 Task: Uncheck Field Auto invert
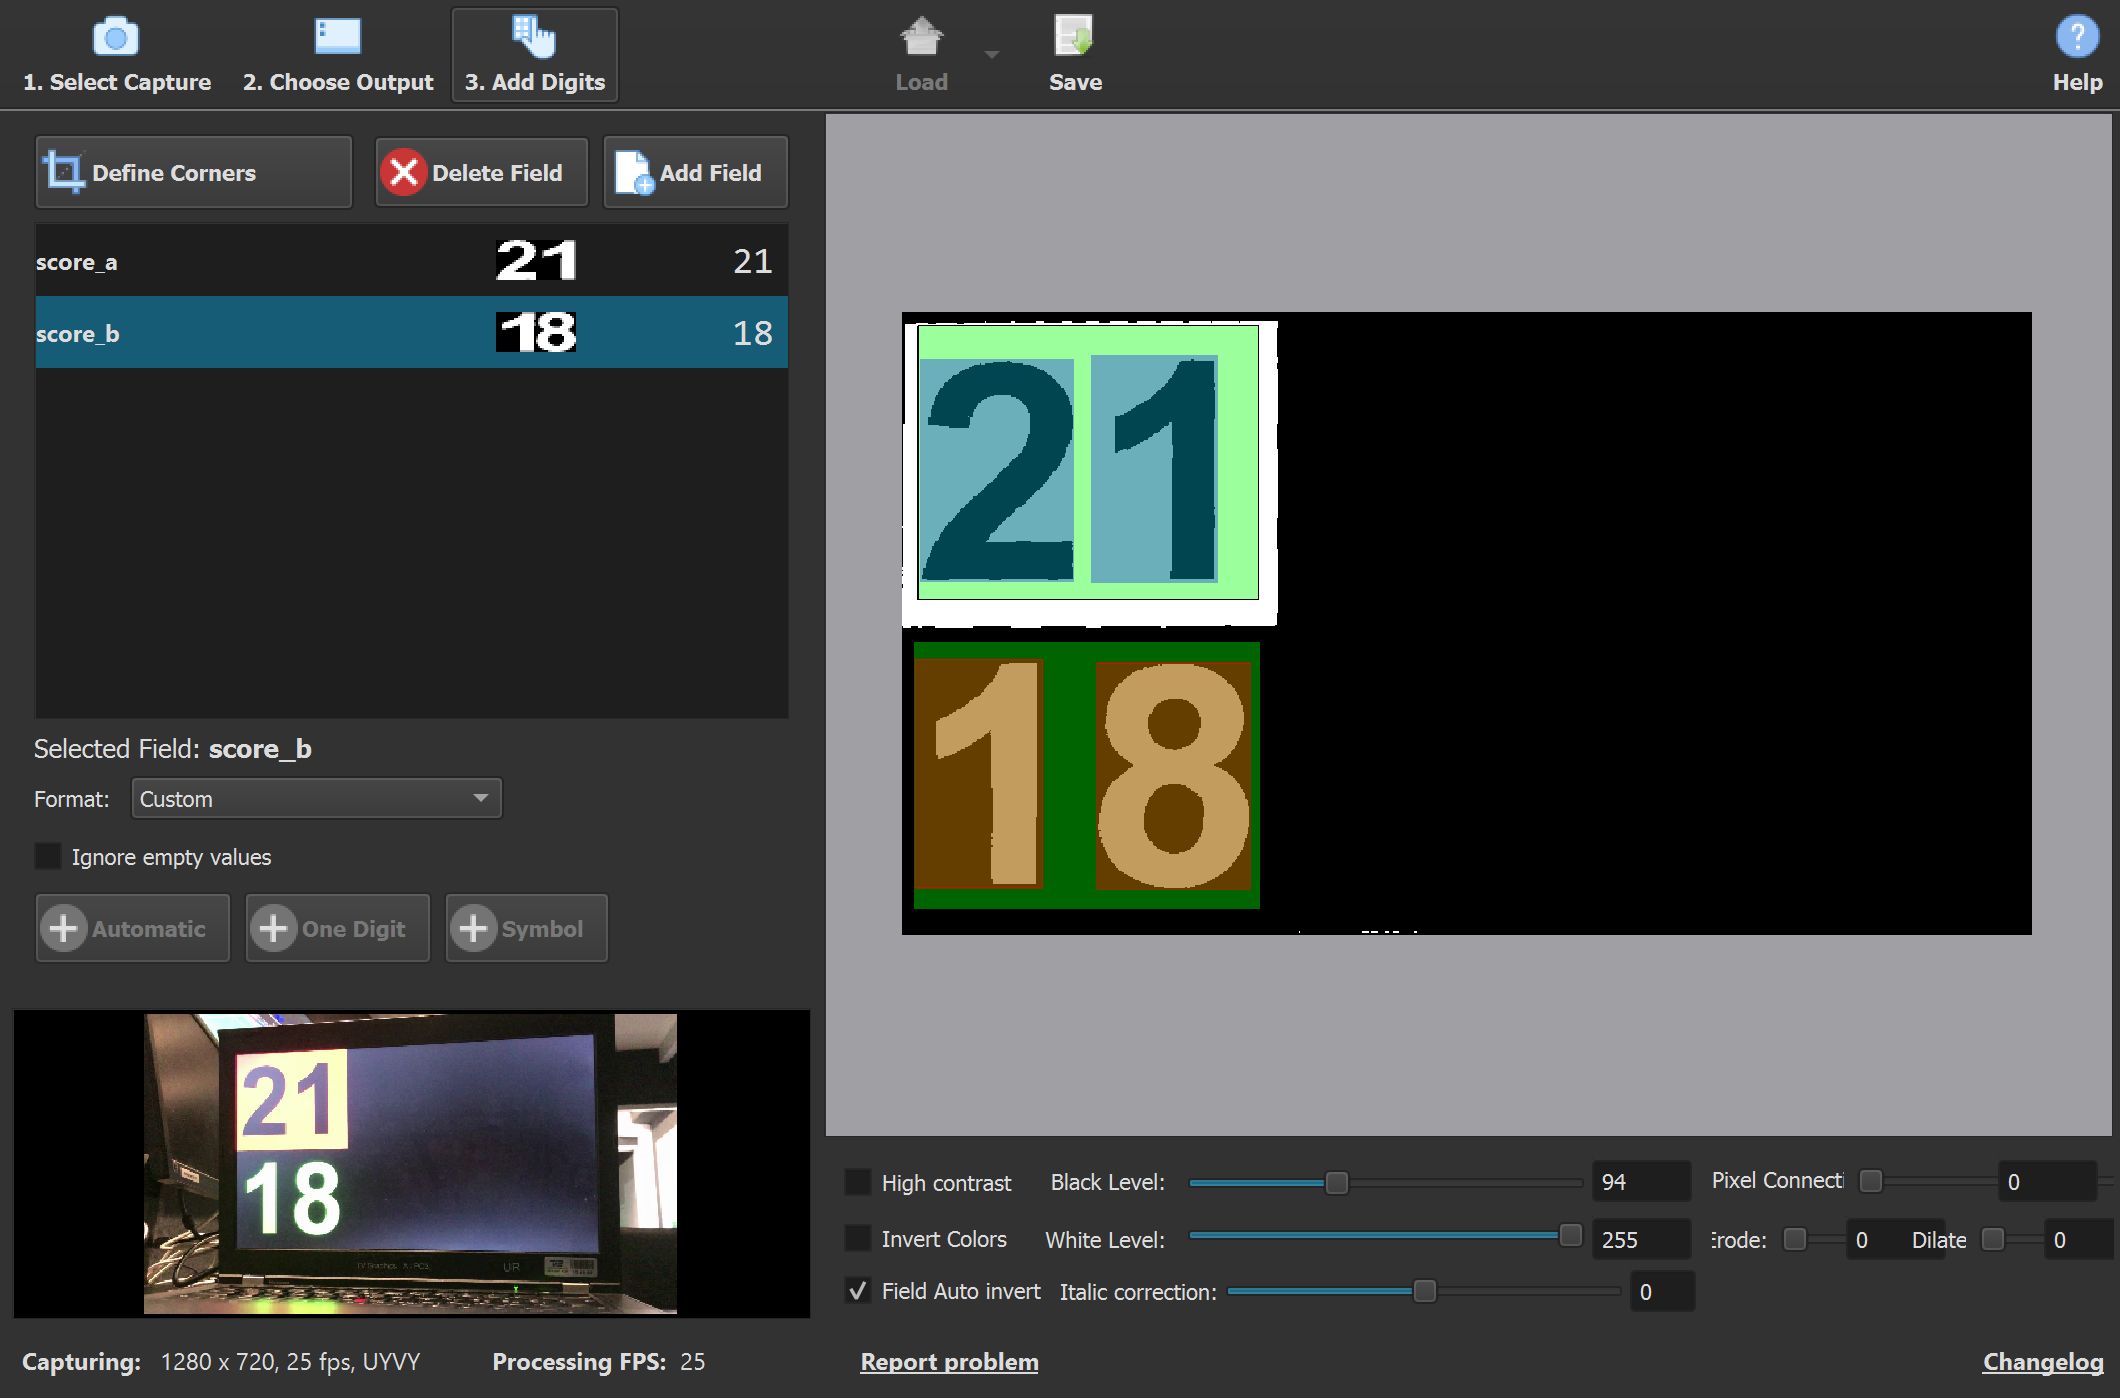[858, 1291]
